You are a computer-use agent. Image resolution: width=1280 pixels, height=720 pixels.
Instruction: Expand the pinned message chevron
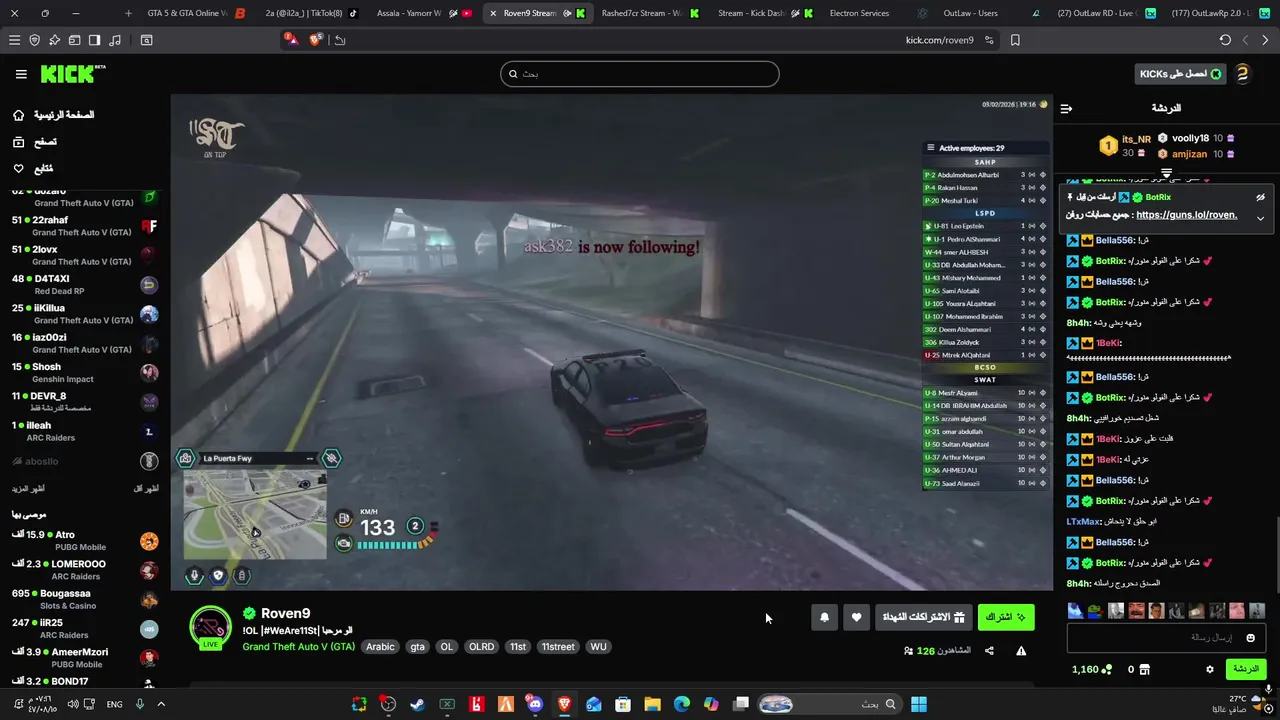click(x=1260, y=218)
